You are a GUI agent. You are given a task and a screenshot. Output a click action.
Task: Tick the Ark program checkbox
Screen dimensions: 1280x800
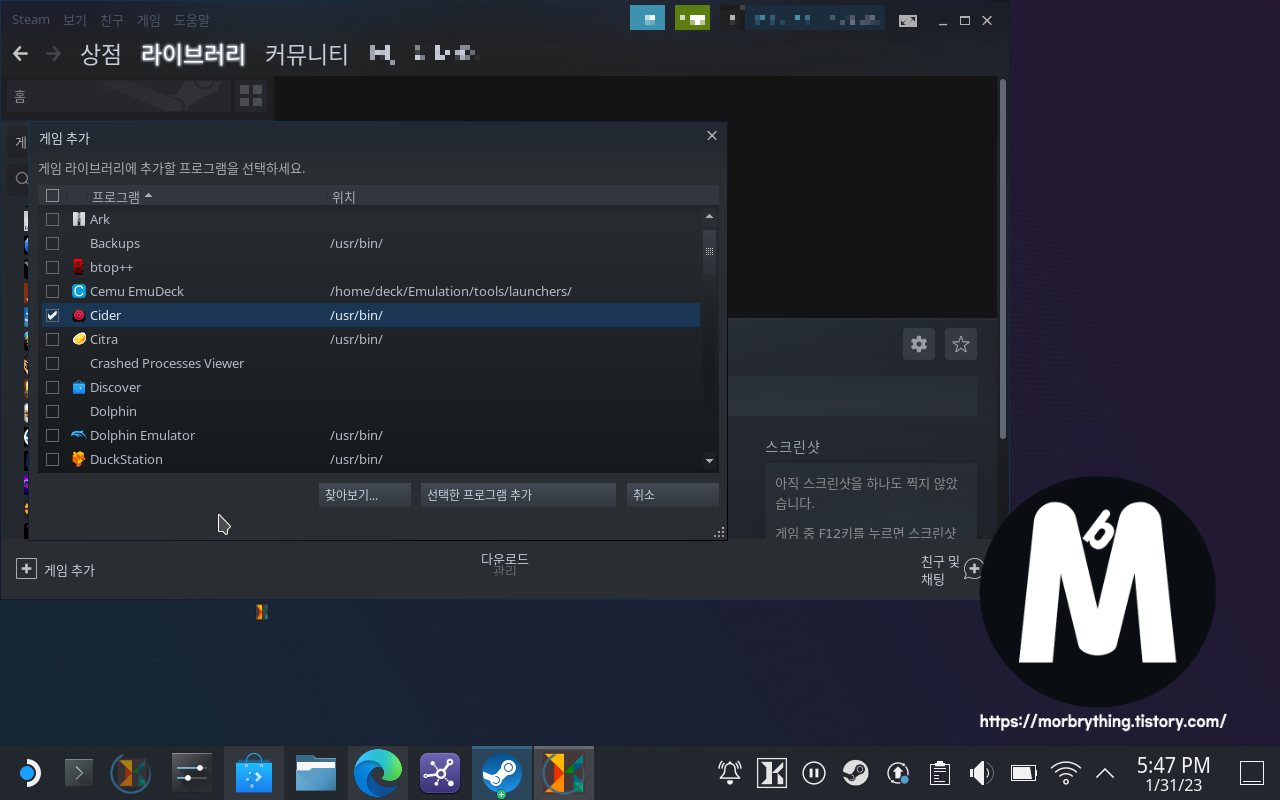(53, 219)
